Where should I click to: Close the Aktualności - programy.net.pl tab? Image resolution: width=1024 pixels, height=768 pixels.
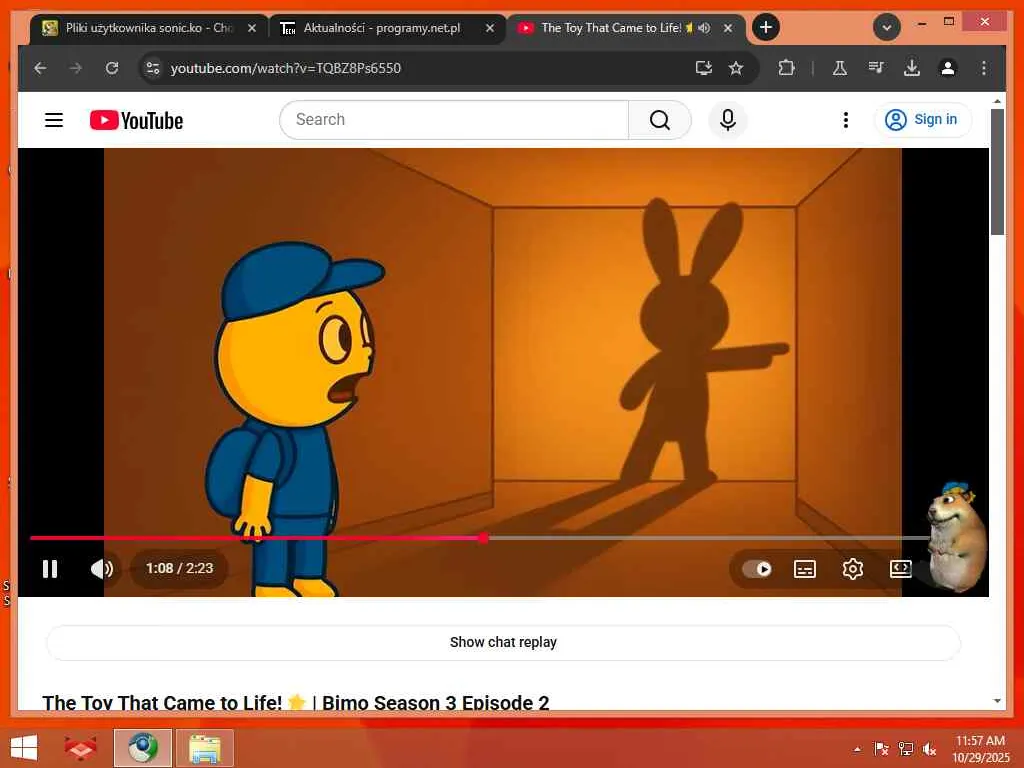click(x=490, y=28)
